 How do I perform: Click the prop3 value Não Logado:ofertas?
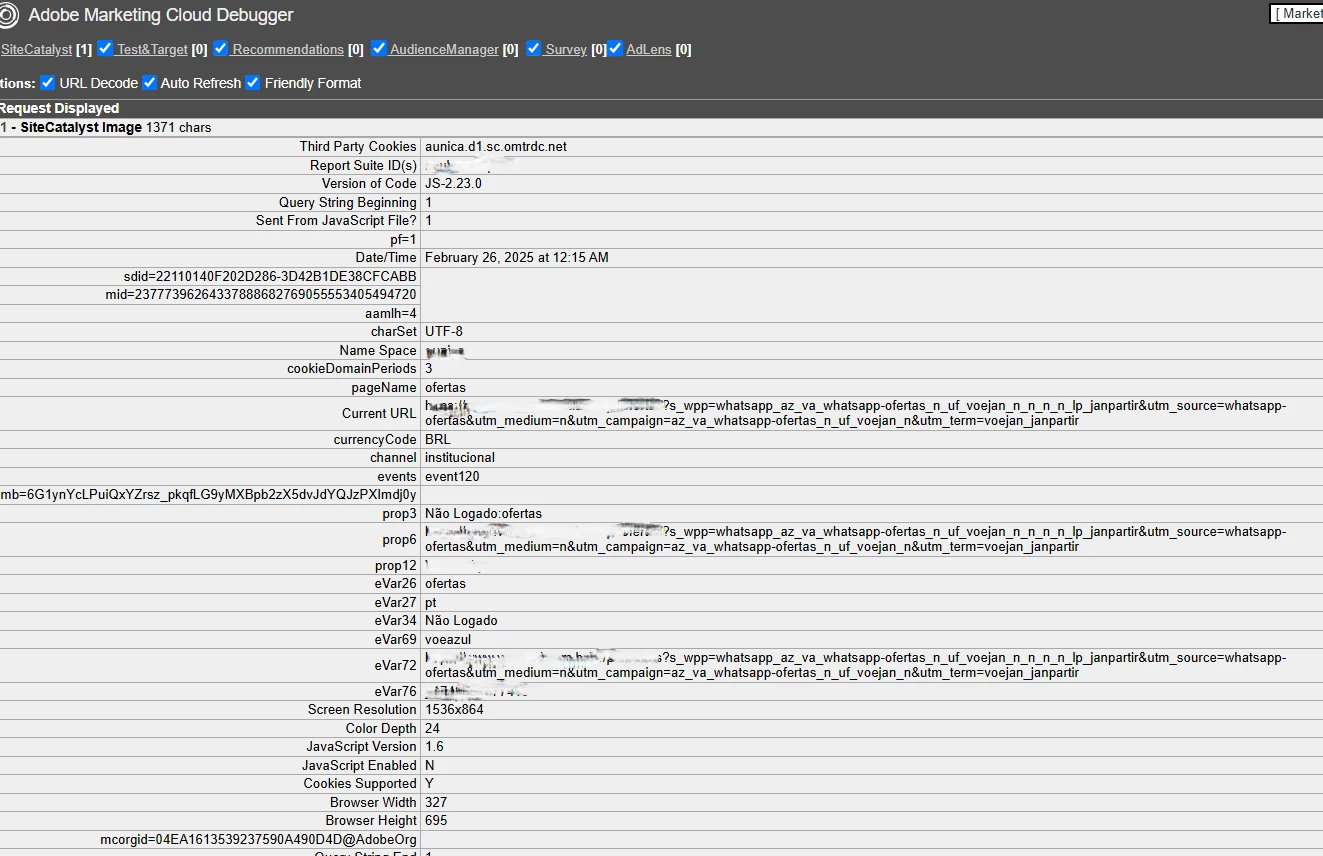pos(483,513)
